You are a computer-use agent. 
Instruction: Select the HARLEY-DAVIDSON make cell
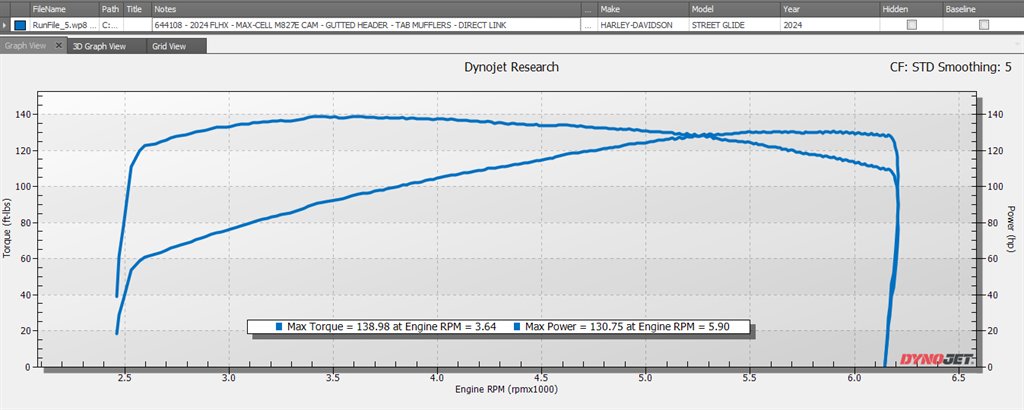tap(643, 25)
